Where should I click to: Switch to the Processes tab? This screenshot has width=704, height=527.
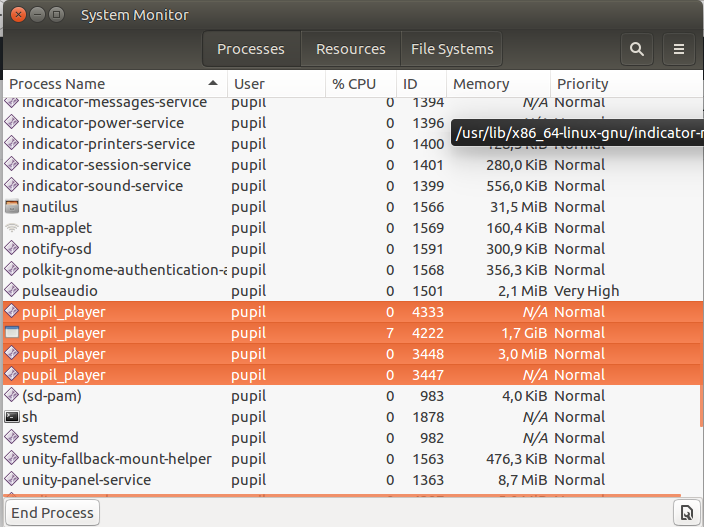tap(251, 49)
